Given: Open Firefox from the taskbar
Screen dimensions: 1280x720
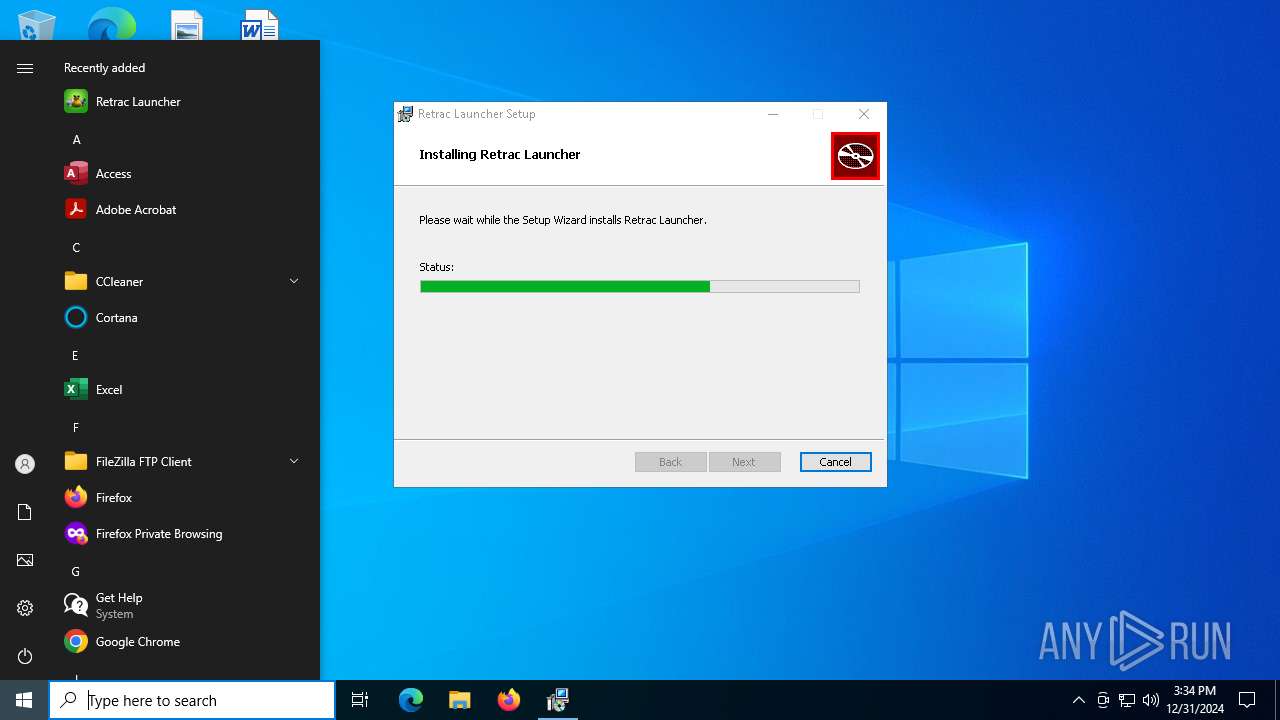Looking at the screenshot, I should coord(509,700).
